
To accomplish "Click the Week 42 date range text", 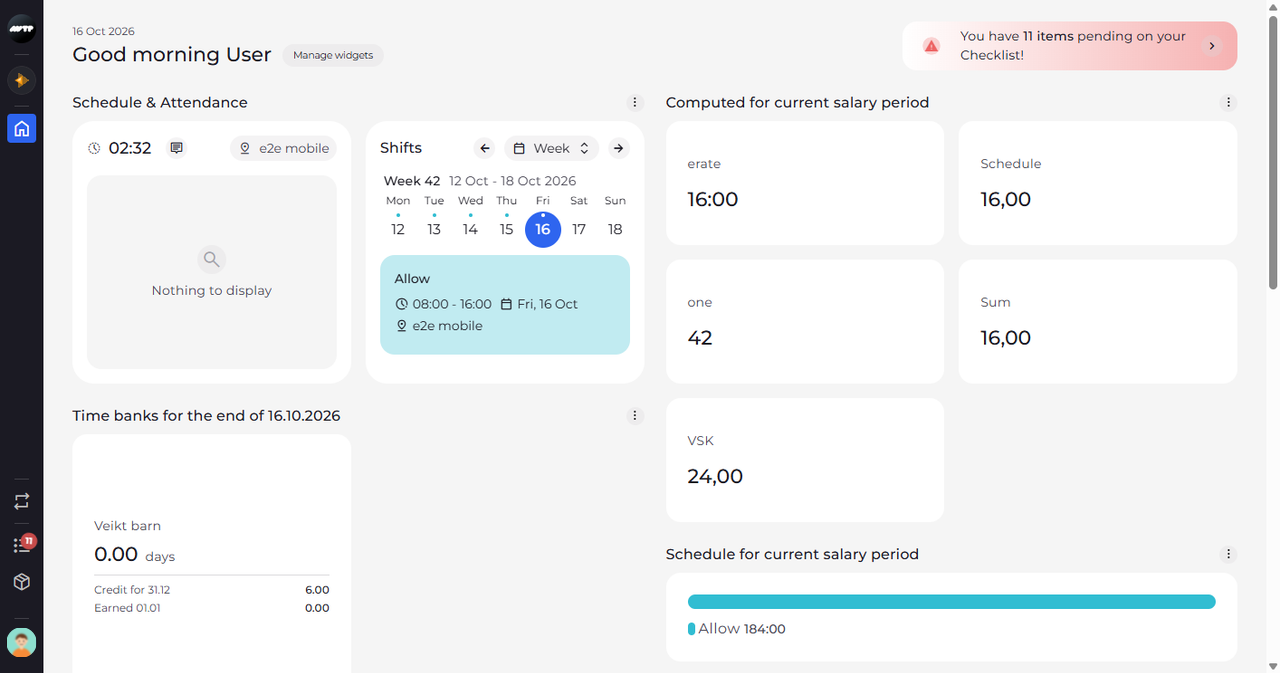I will (x=480, y=181).
